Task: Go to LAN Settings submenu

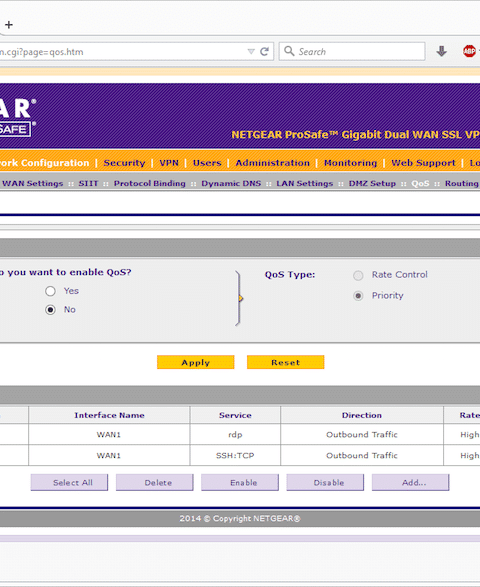Action: (x=305, y=183)
